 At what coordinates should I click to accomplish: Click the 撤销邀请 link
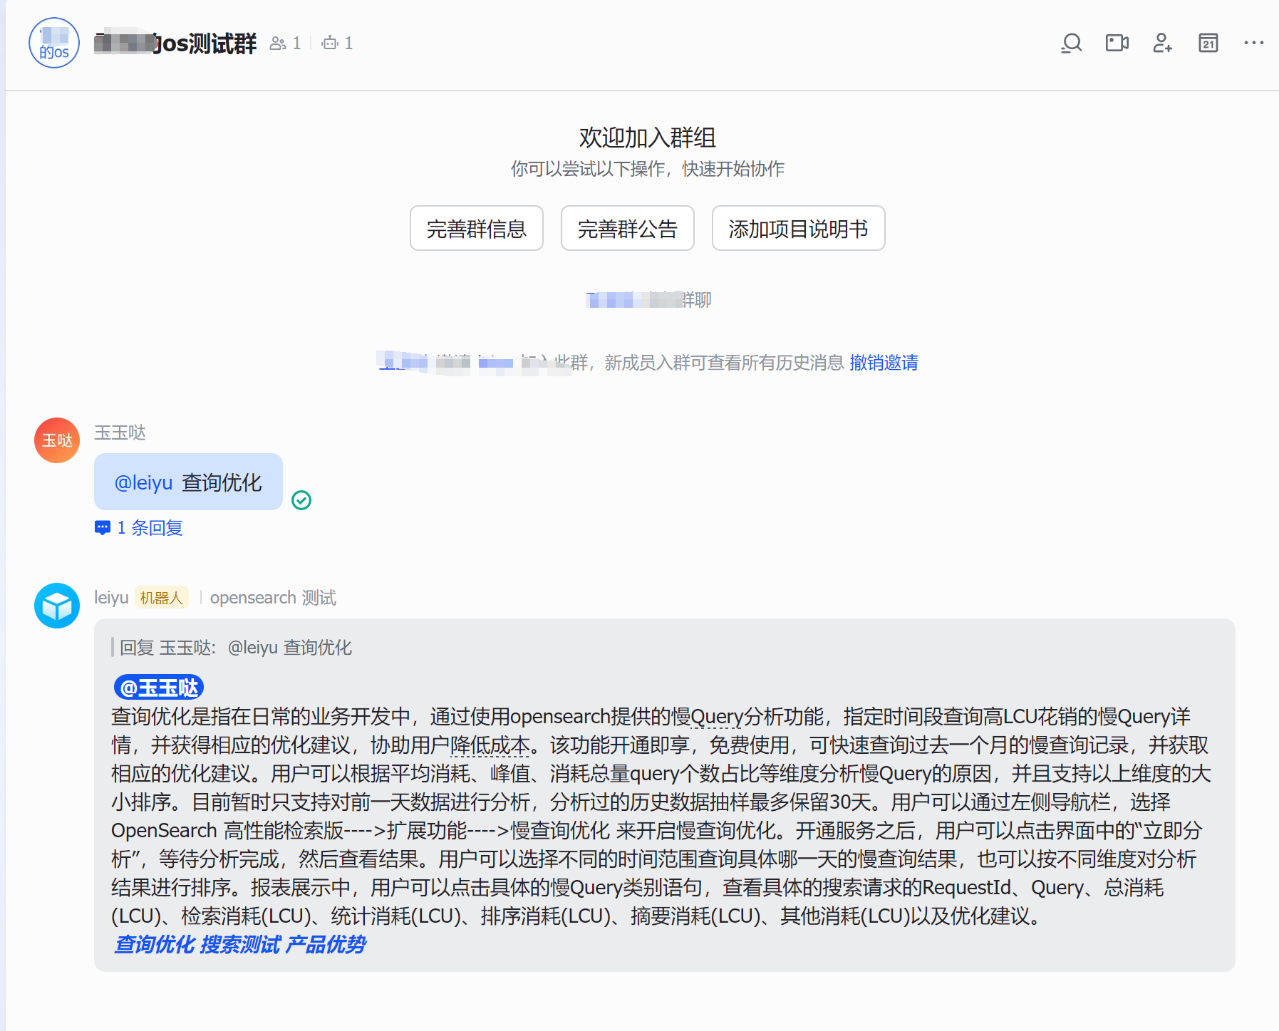(883, 362)
